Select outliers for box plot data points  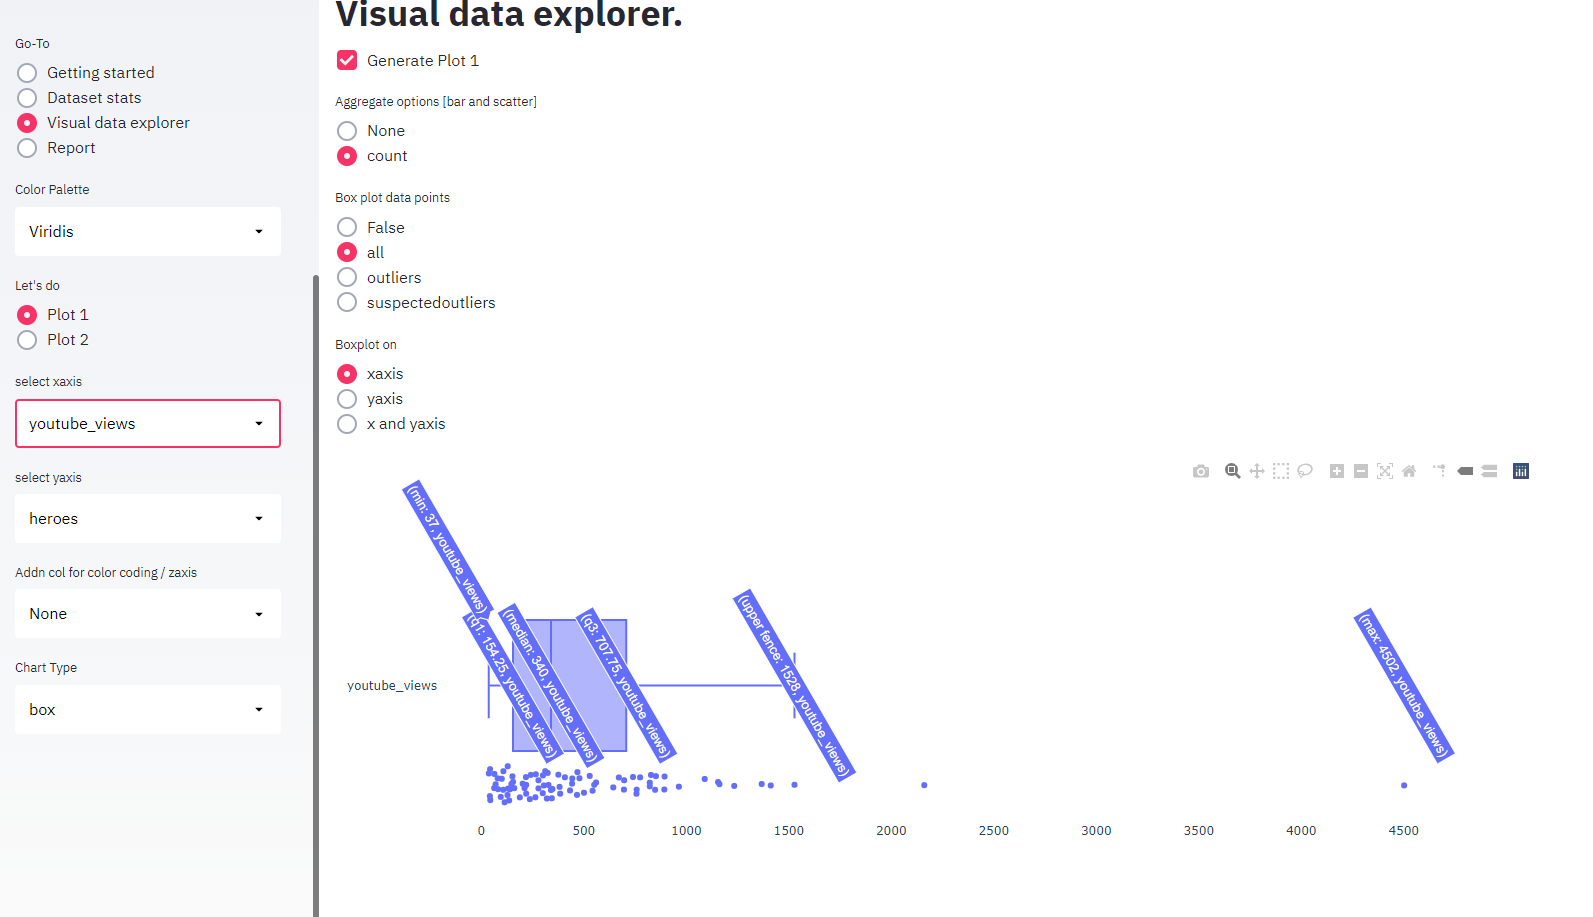(347, 277)
